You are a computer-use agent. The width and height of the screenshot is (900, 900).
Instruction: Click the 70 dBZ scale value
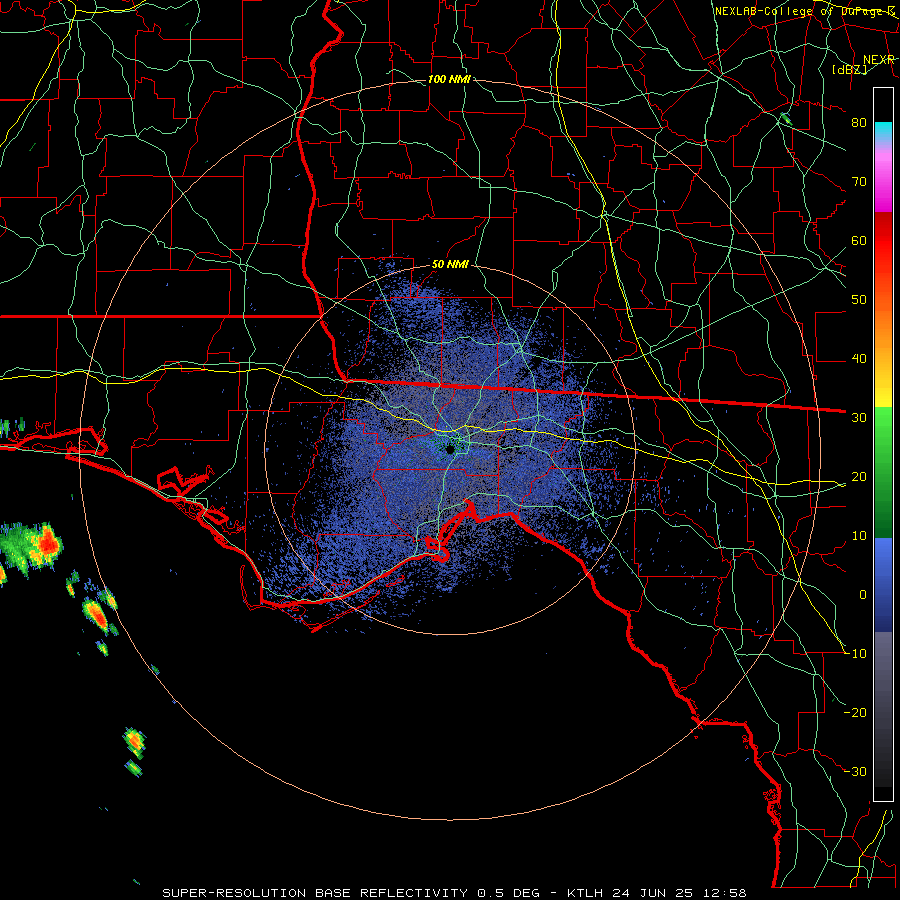point(859,182)
